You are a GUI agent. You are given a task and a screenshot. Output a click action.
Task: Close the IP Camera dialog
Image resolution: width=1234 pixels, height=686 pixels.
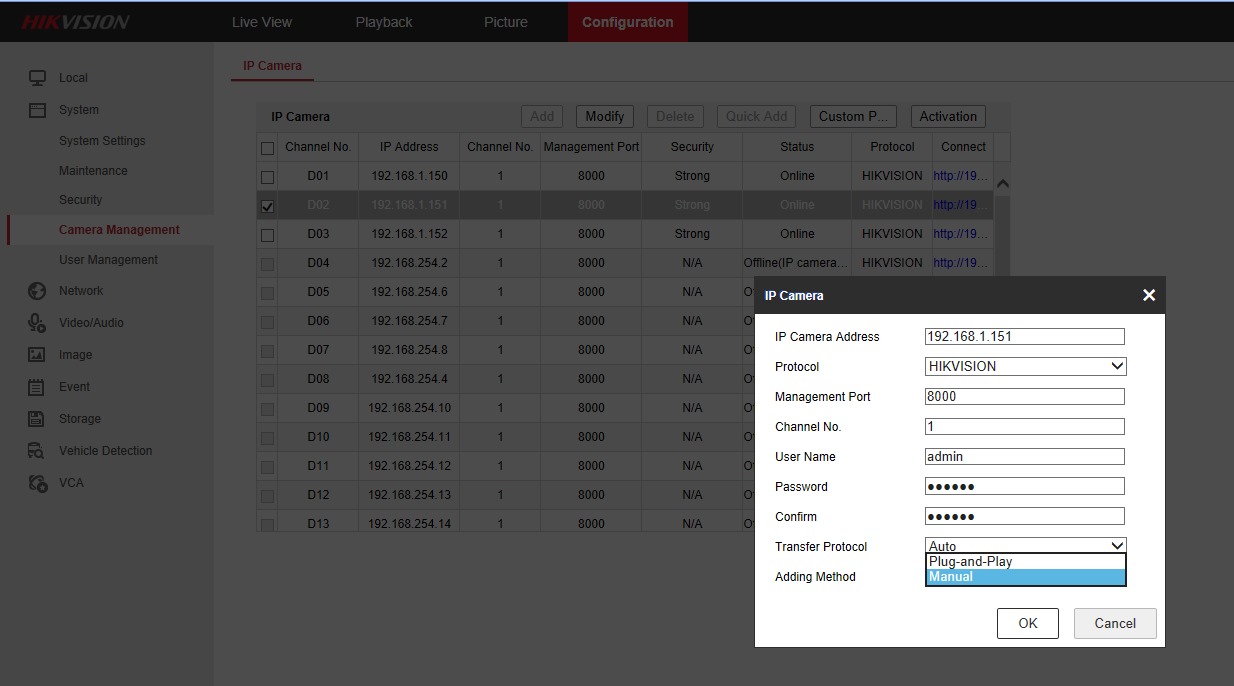click(x=1148, y=295)
